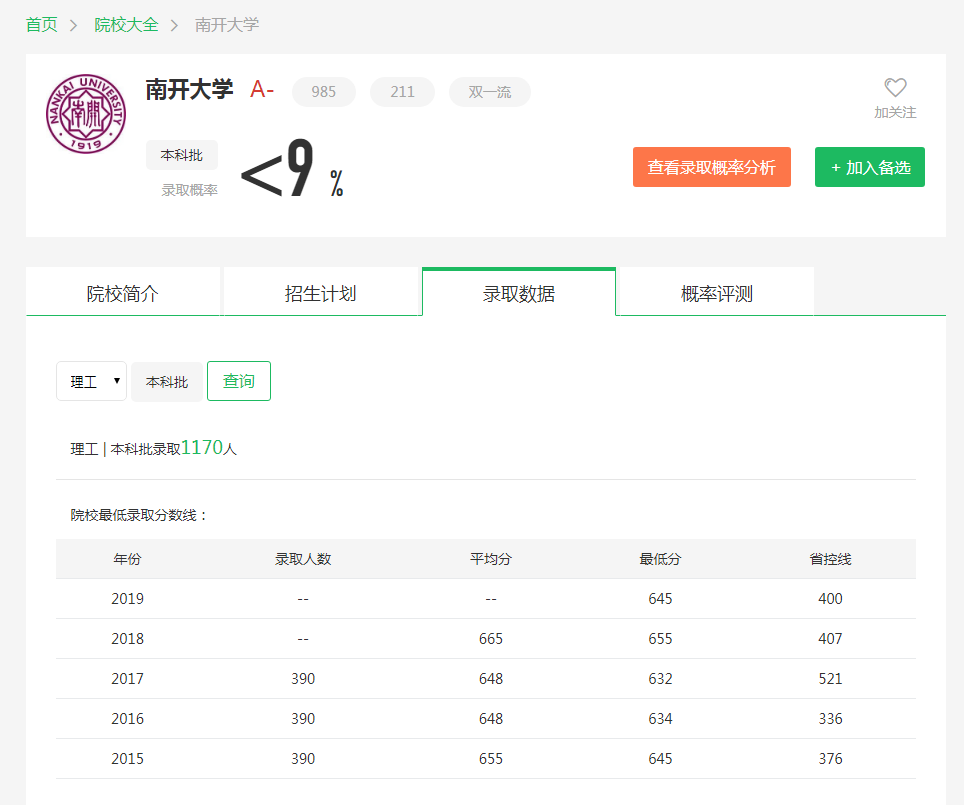Image resolution: width=964 pixels, height=805 pixels.
Task: Switch to the 院校简介 tab
Action: click(x=122, y=293)
